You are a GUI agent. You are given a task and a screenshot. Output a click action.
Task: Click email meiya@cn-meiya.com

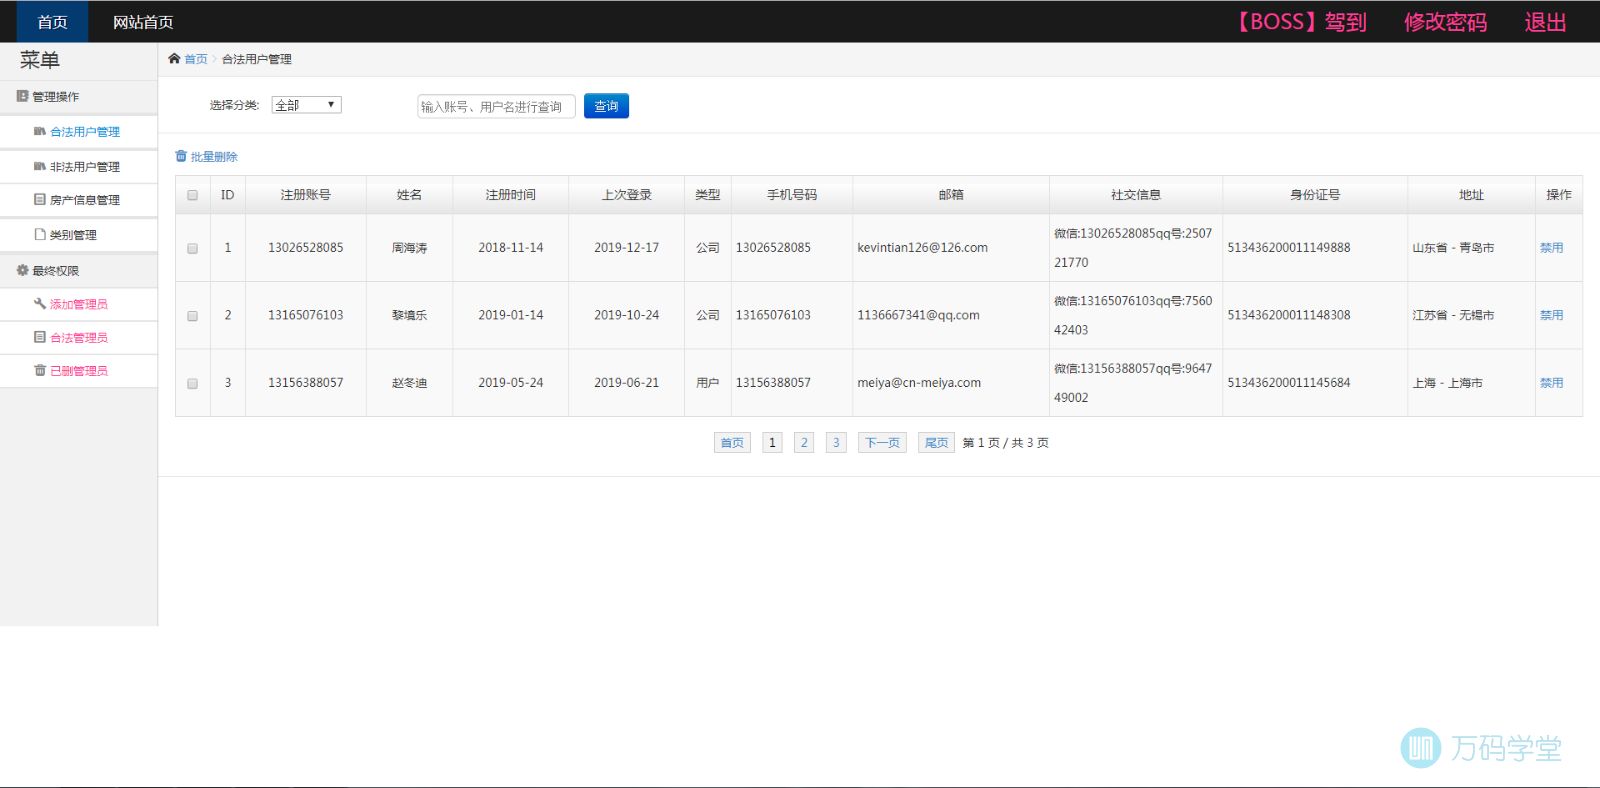click(919, 383)
